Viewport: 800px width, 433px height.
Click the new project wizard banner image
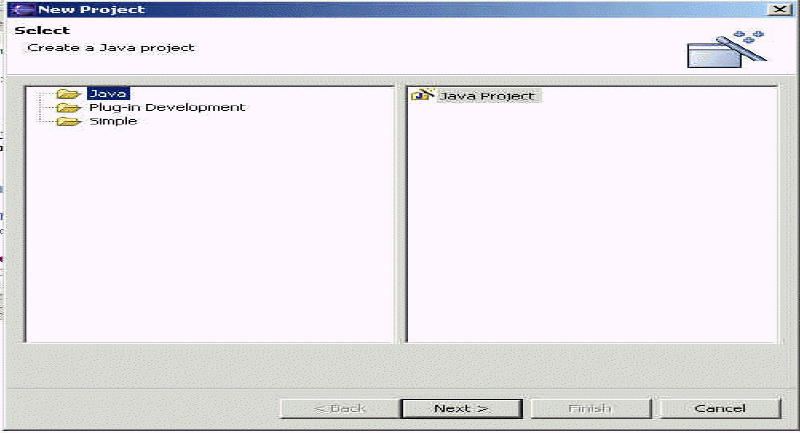click(x=726, y=49)
